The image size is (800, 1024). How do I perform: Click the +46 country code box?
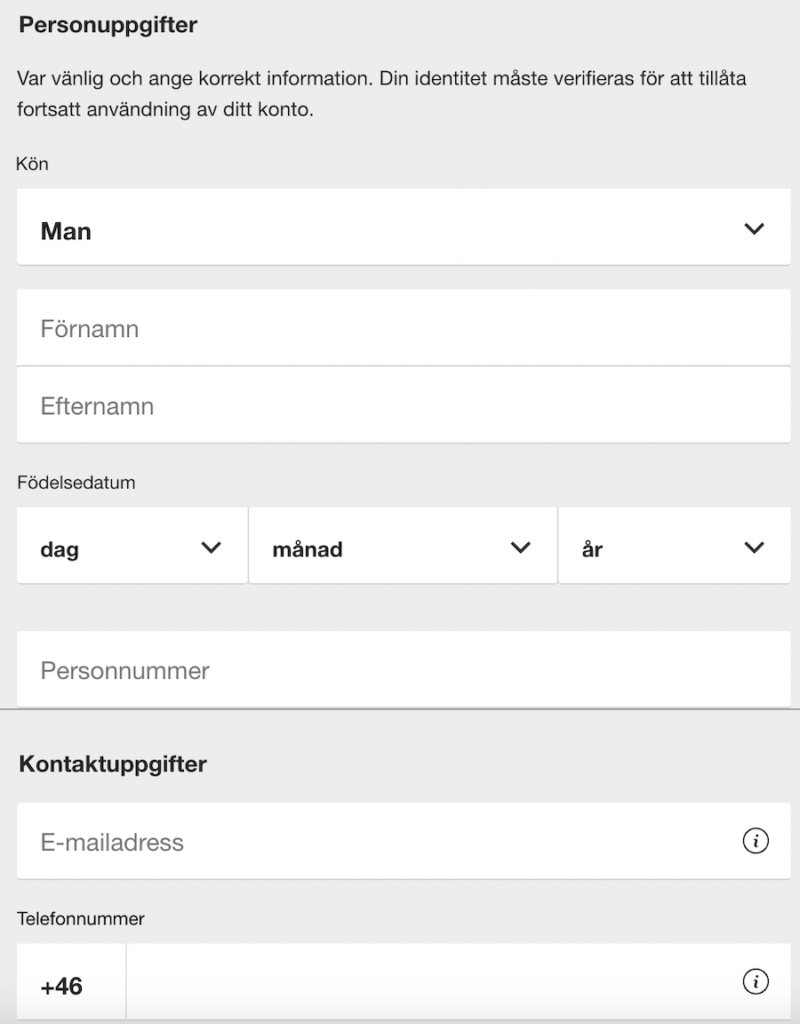pyautogui.click(x=71, y=982)
